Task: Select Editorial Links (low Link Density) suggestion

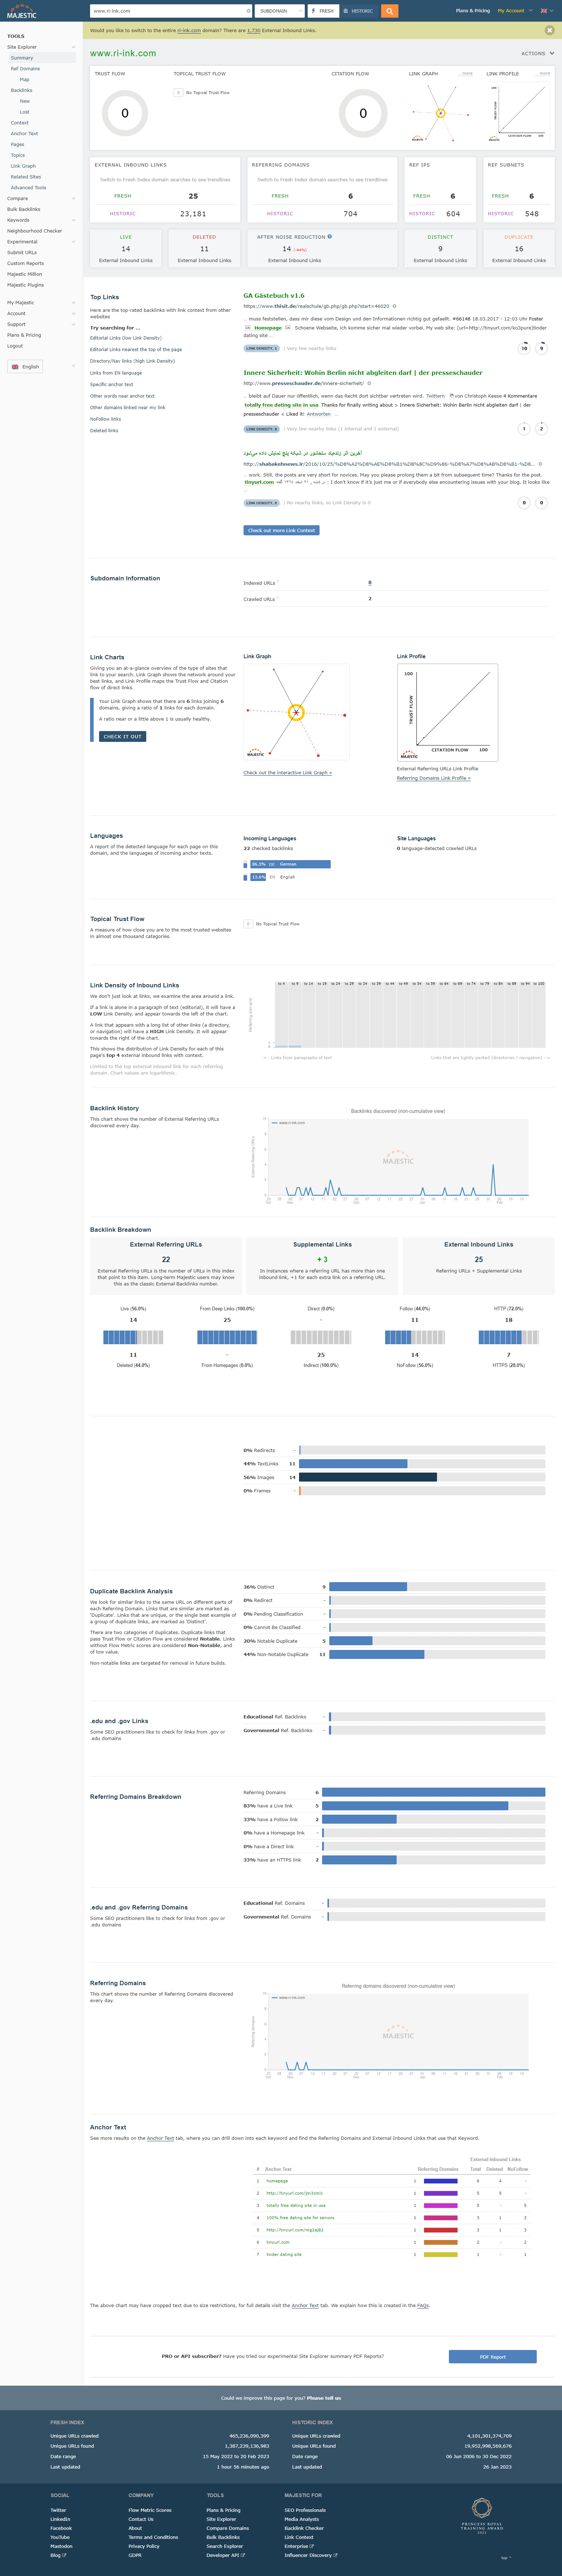Action: pos(126,338)
